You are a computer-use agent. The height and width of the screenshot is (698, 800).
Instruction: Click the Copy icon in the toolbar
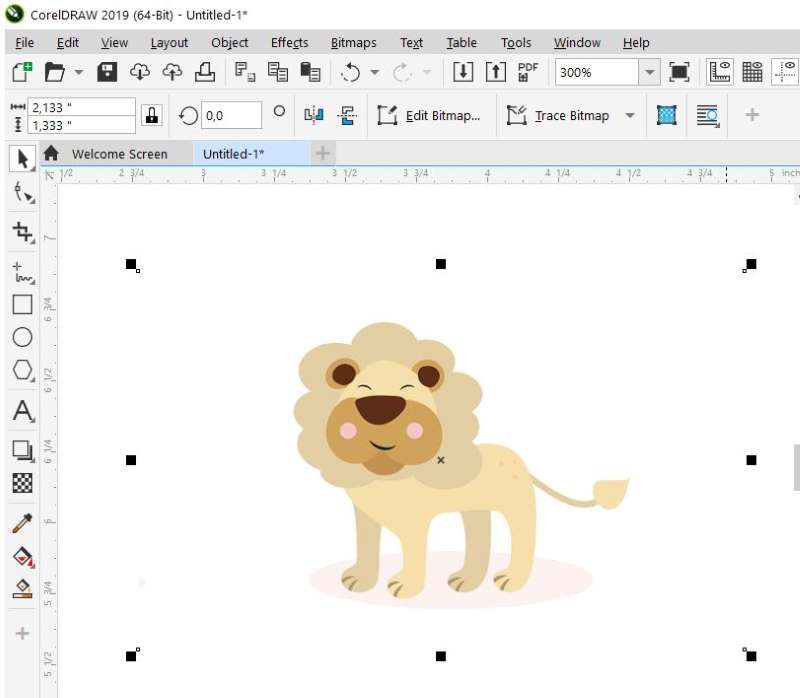click(x=278, y=72)
